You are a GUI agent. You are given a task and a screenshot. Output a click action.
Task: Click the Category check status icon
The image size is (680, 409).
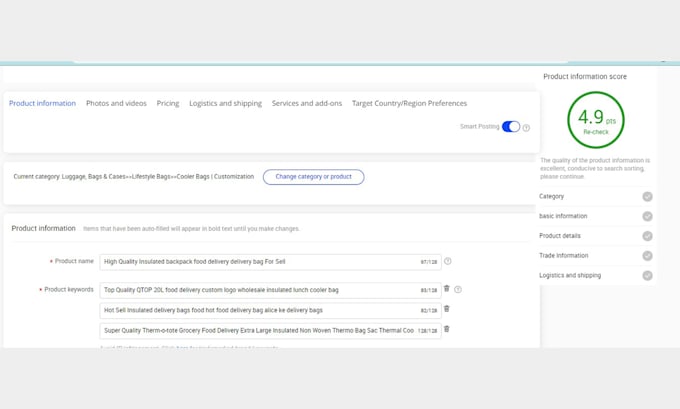tap(647, 196)
